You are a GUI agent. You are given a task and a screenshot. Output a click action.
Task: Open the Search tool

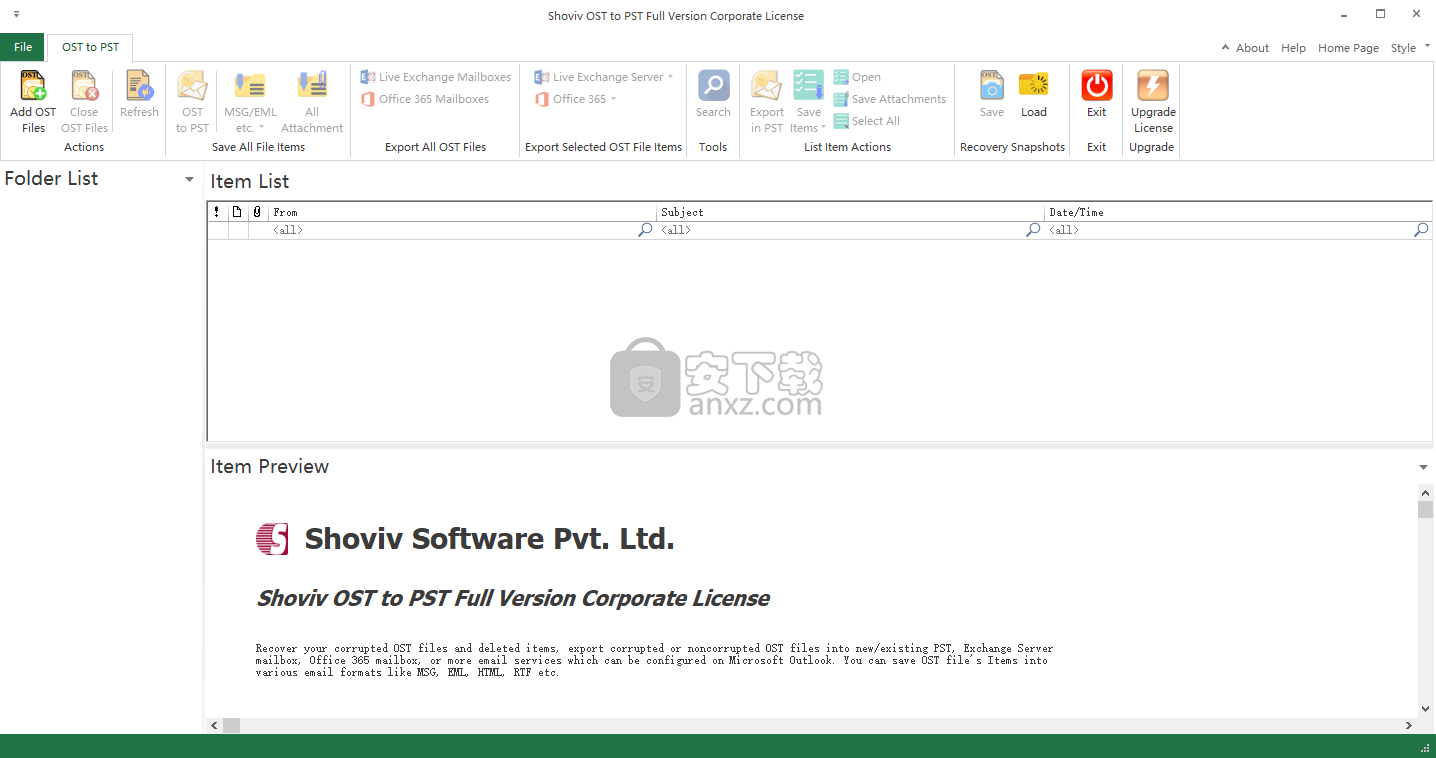[x=713, y=95]
